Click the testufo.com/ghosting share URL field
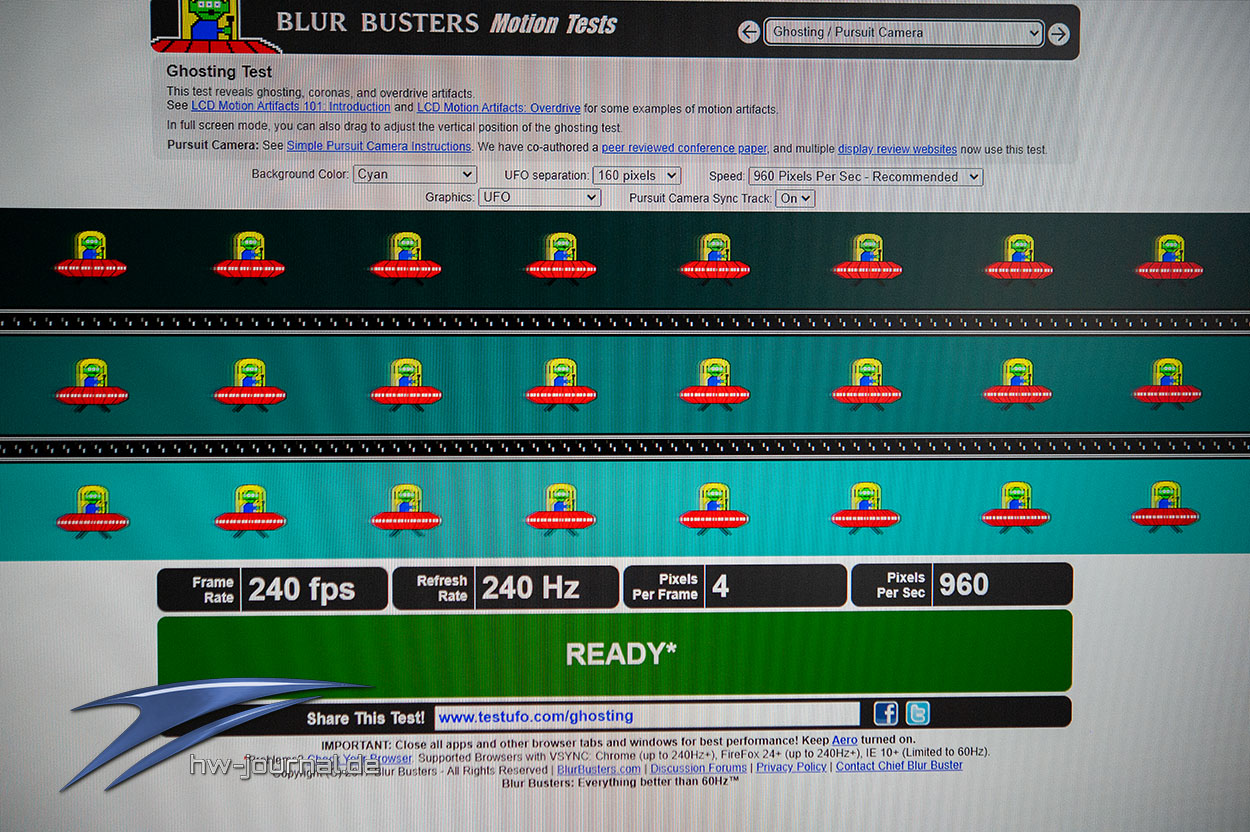 pyautogui.click(x=646, y=716)
